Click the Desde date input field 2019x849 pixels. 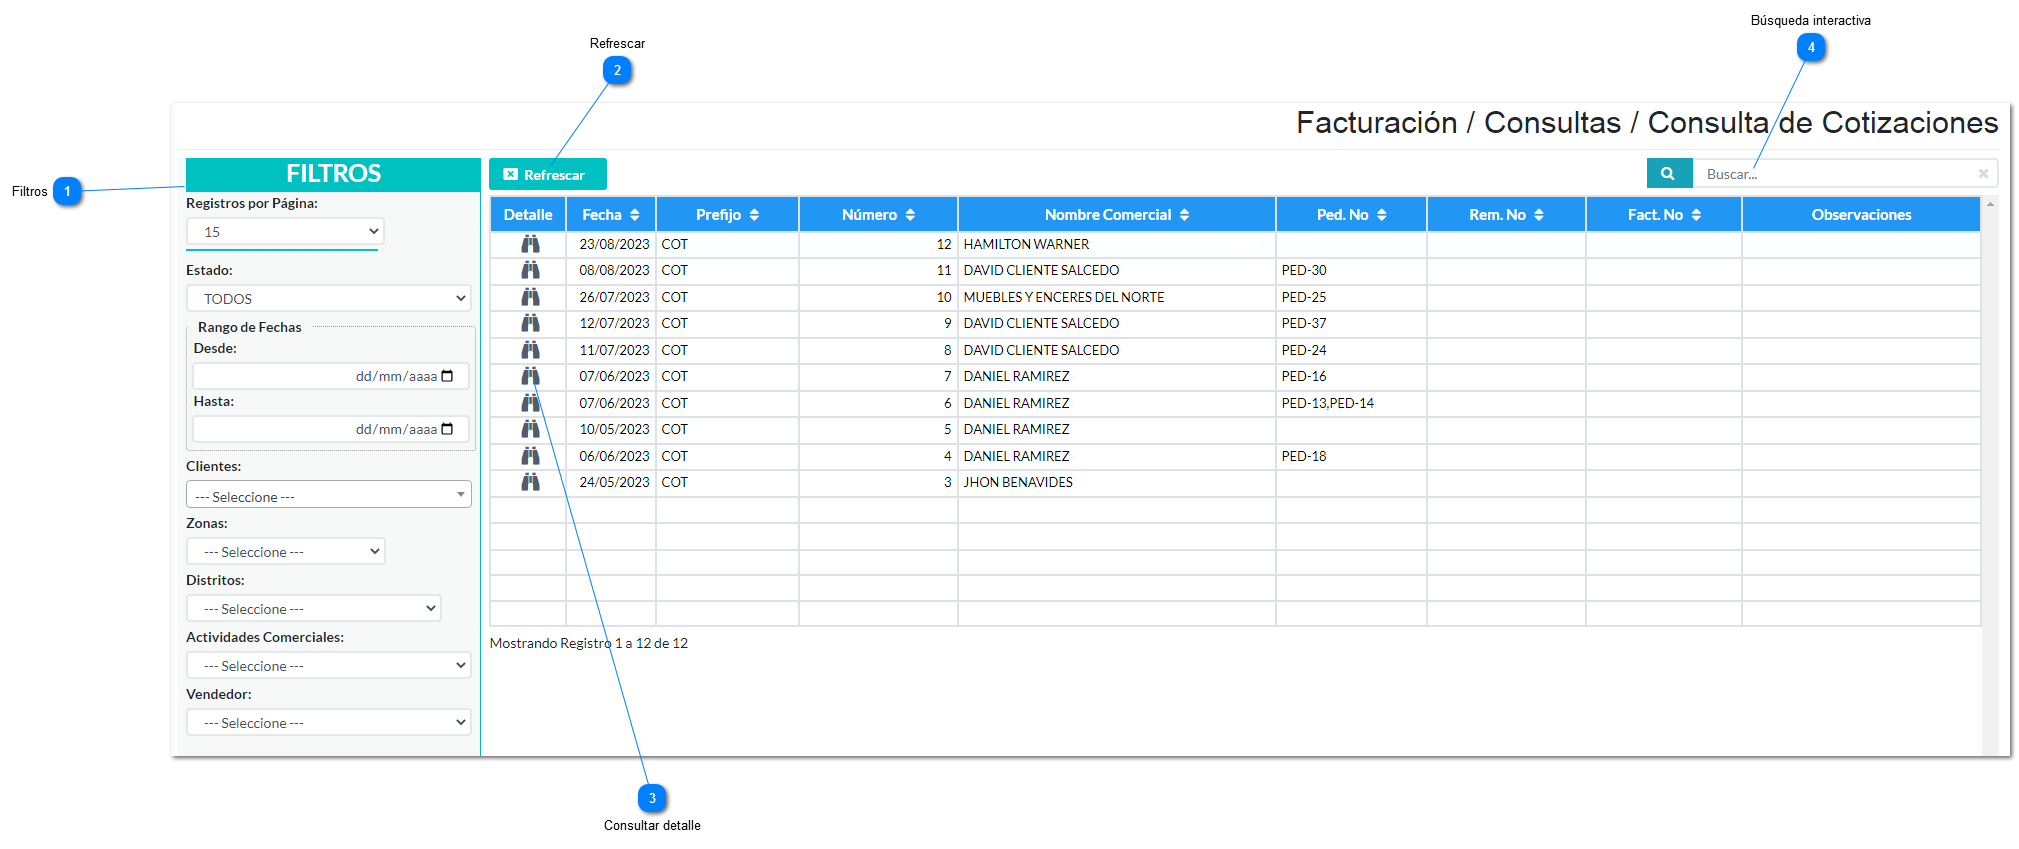click(x=330, y=376)
